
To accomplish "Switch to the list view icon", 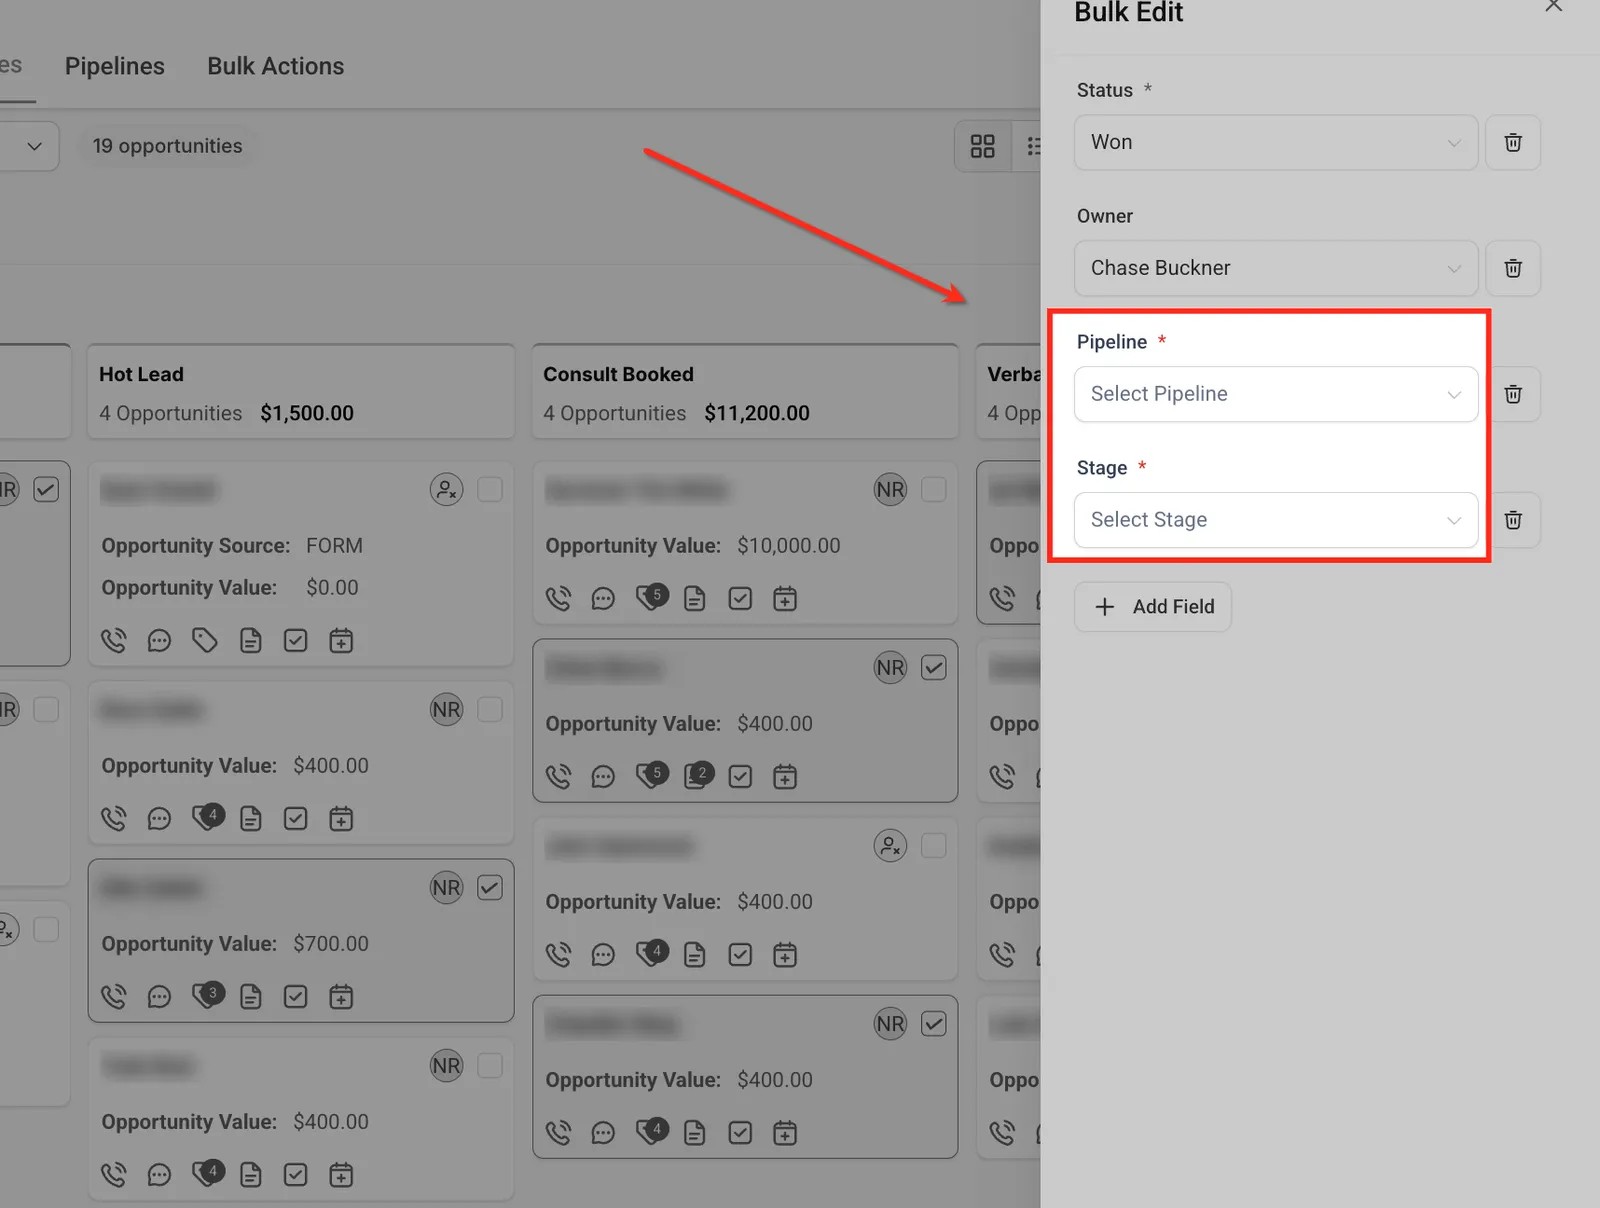I will point(1034,146).
